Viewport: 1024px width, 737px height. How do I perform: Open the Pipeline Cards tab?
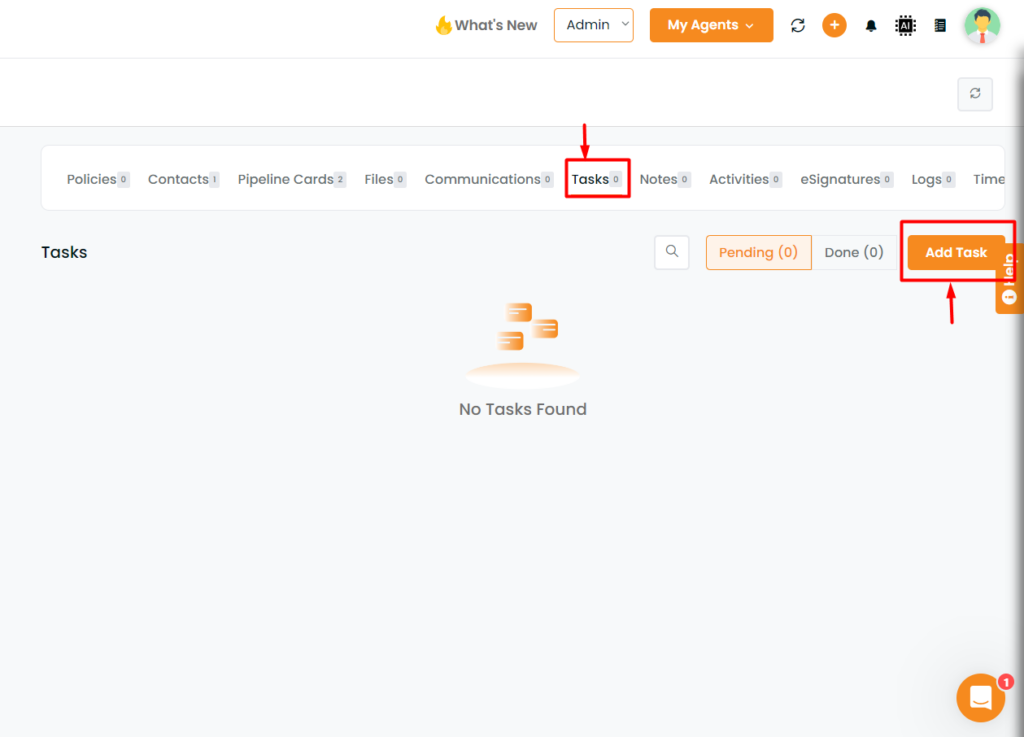tap(292, 180)
